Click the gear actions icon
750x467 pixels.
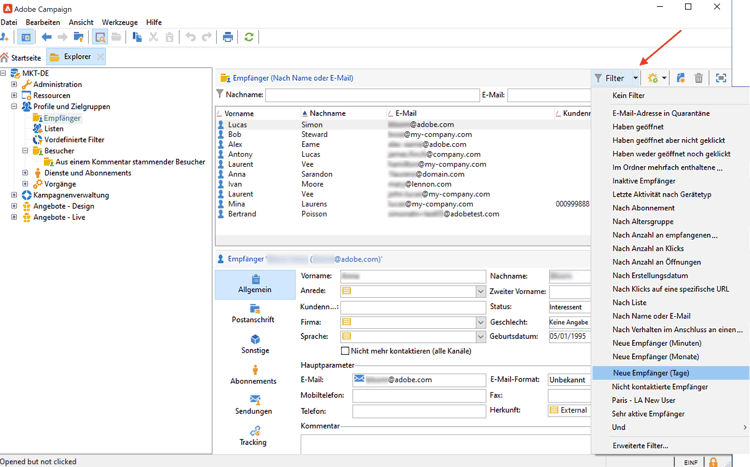click(654, 78)
